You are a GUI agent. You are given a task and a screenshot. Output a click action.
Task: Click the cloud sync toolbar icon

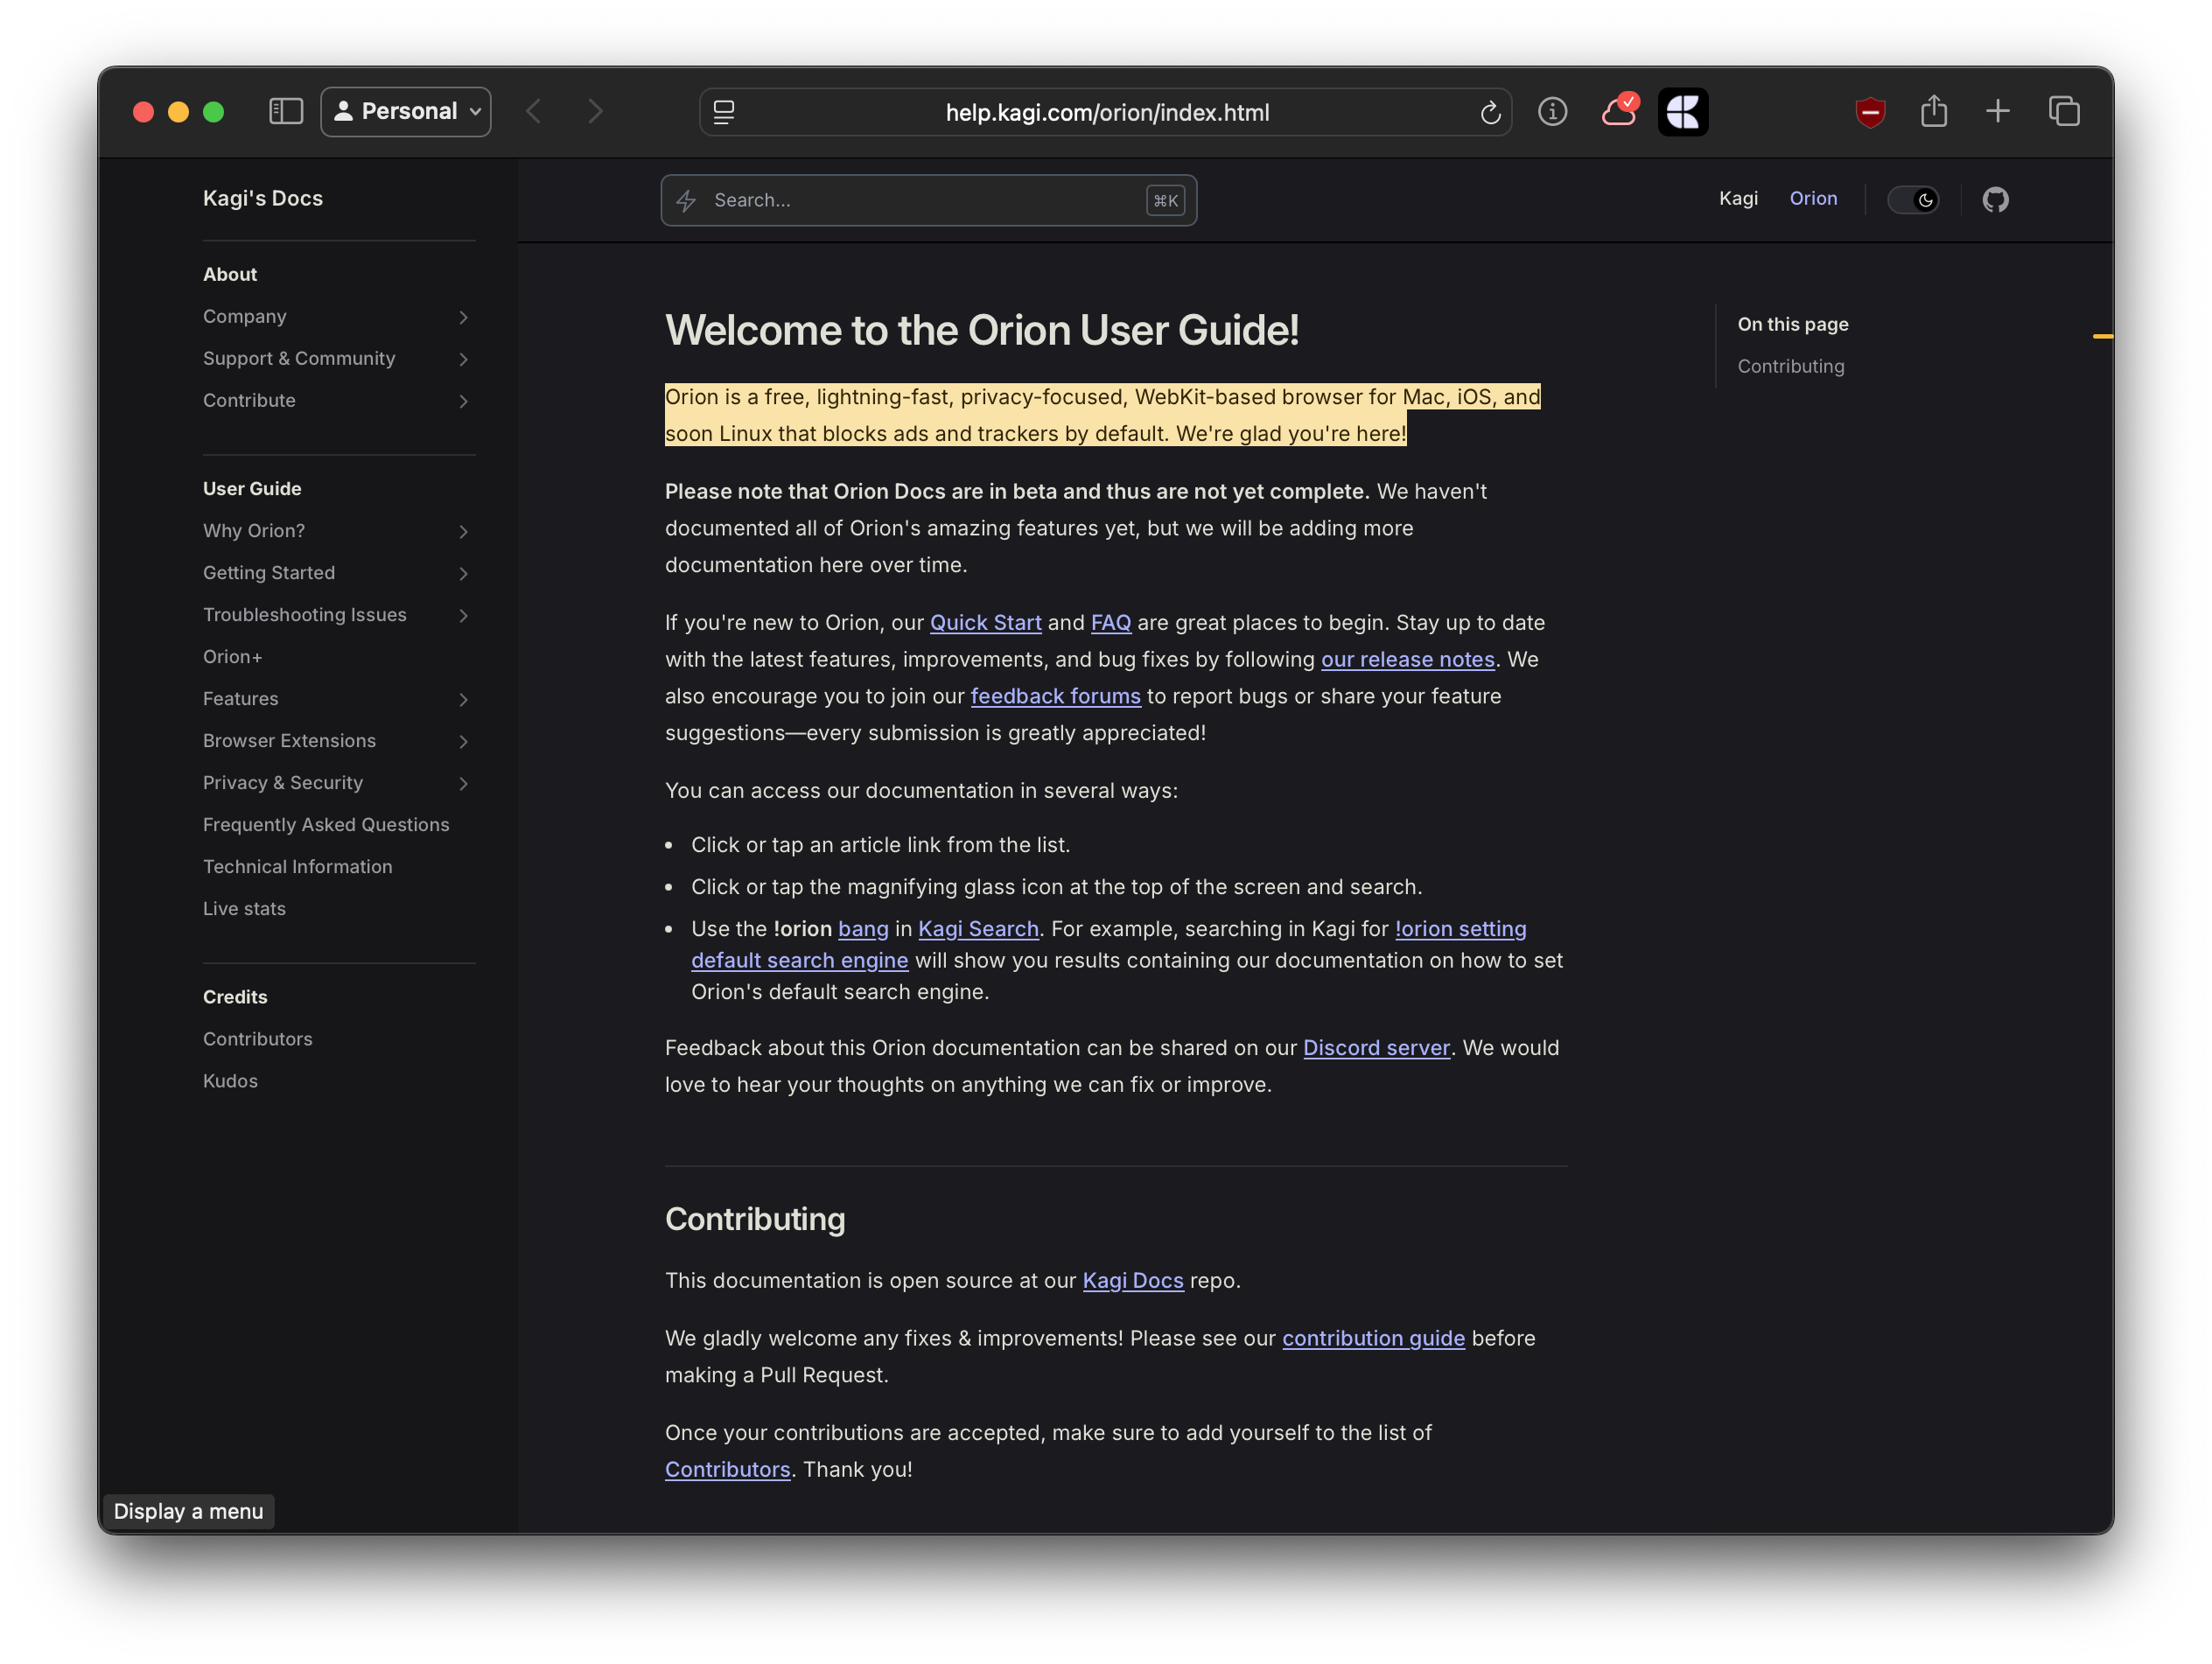[1618, 111]
